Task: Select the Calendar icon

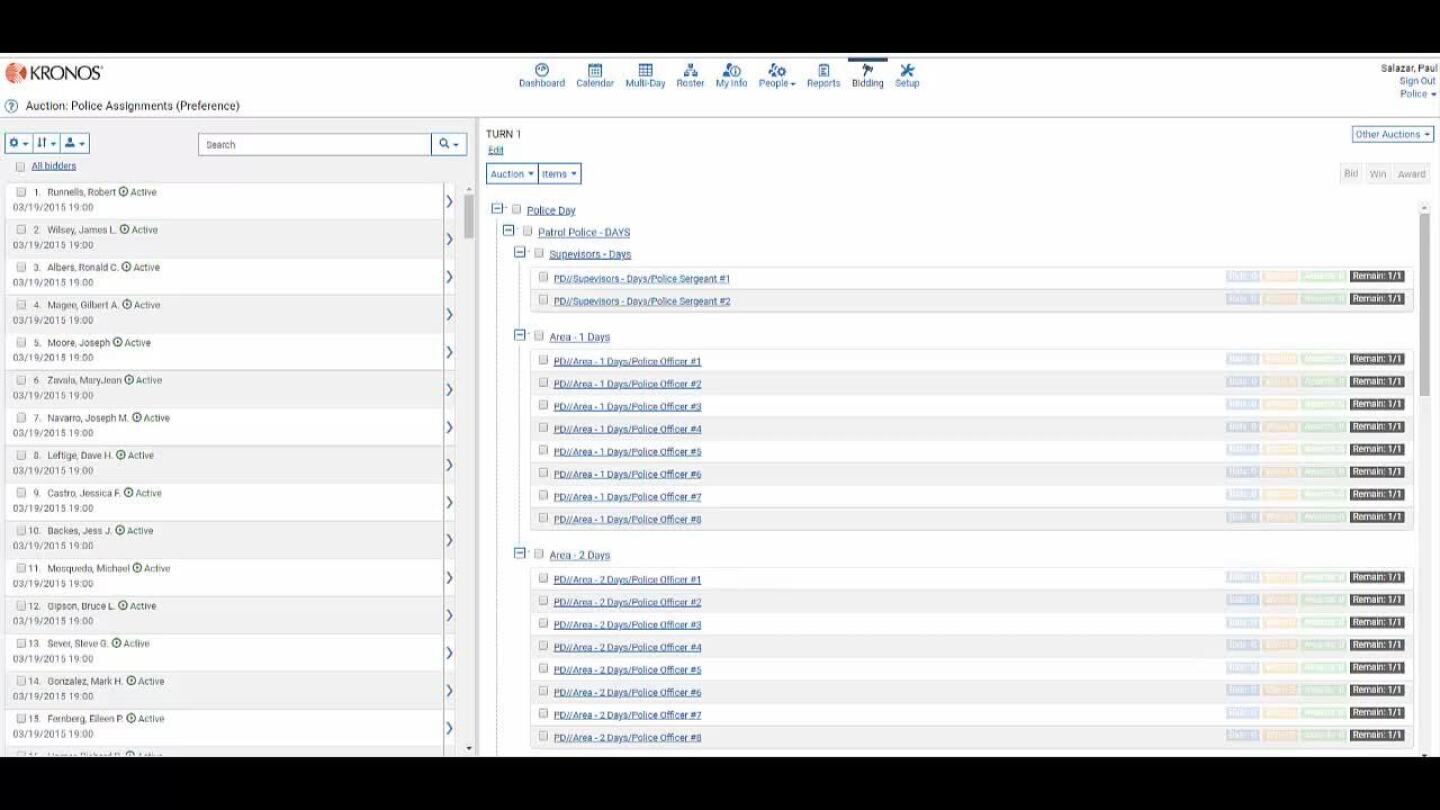Action: (595, 71)
